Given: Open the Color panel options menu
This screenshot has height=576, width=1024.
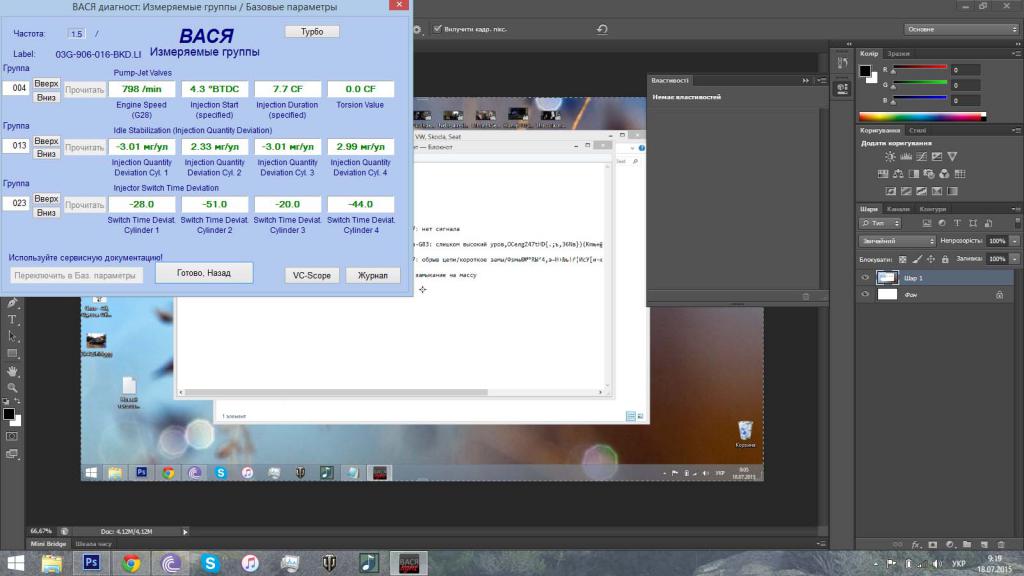Looking at the screenshot, I should pos(1016,54).
